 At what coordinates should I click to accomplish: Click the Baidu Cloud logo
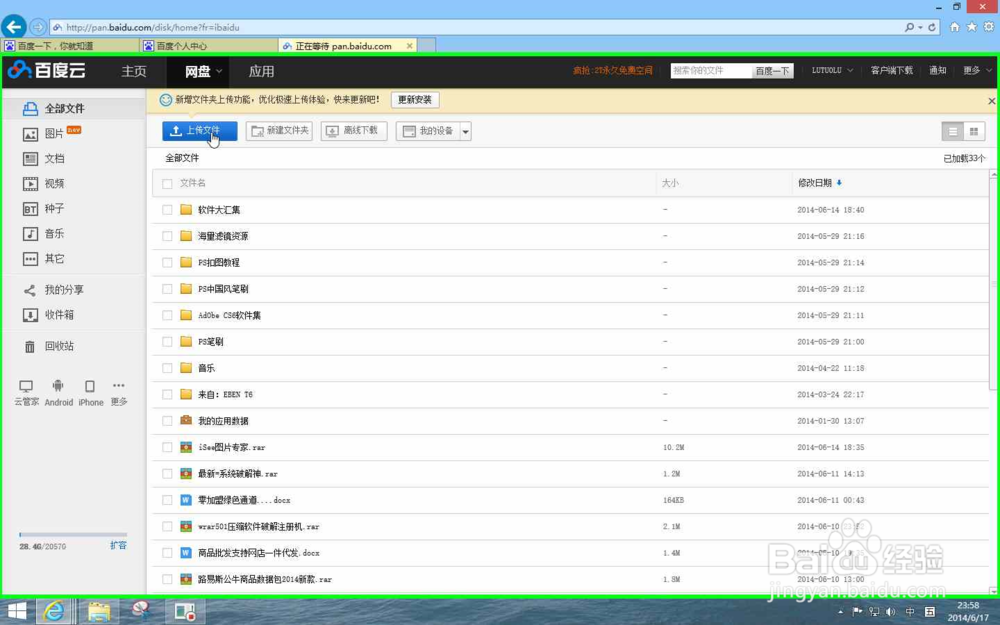(x=47, y=70)
